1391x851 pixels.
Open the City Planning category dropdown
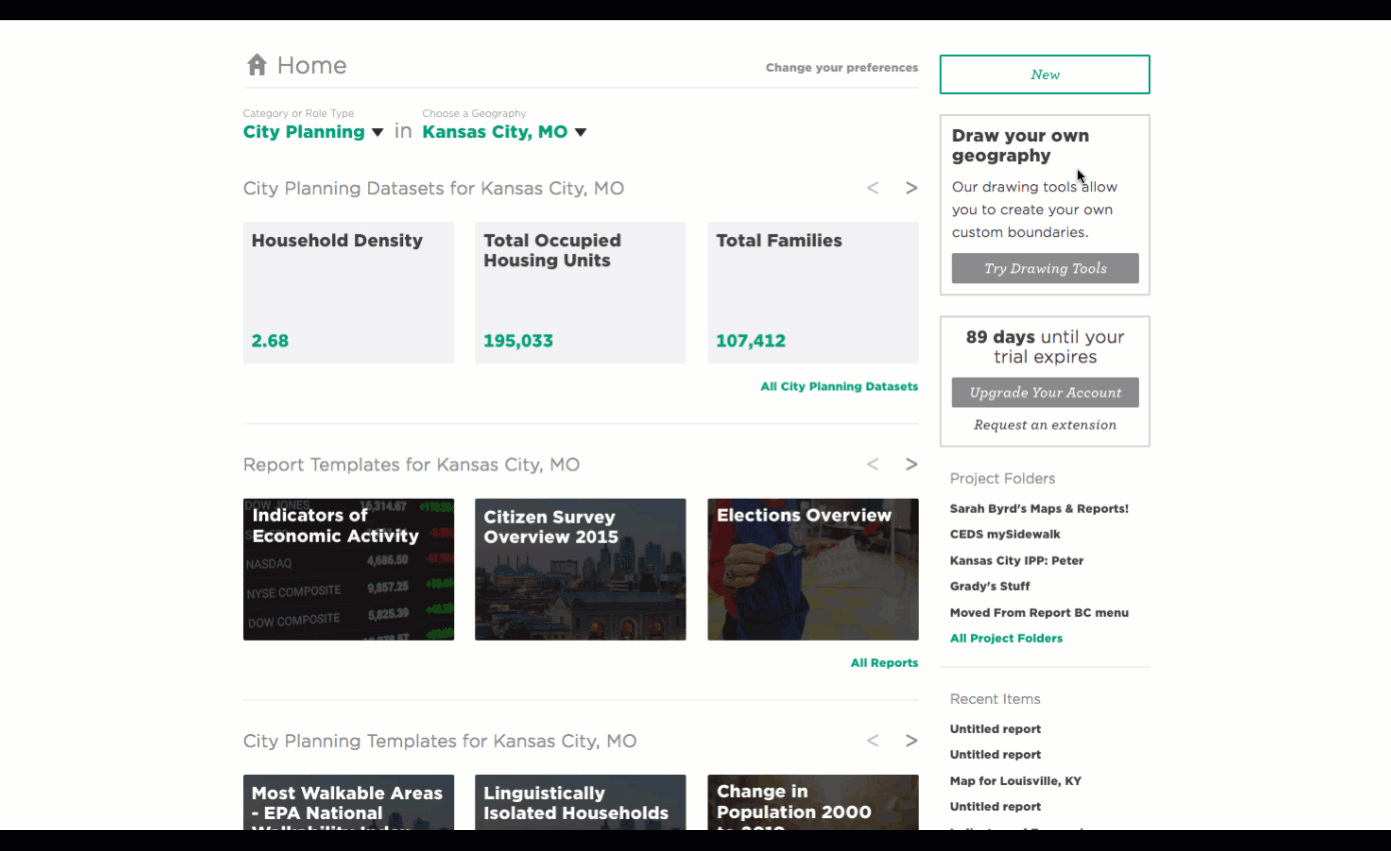[313, 132]
